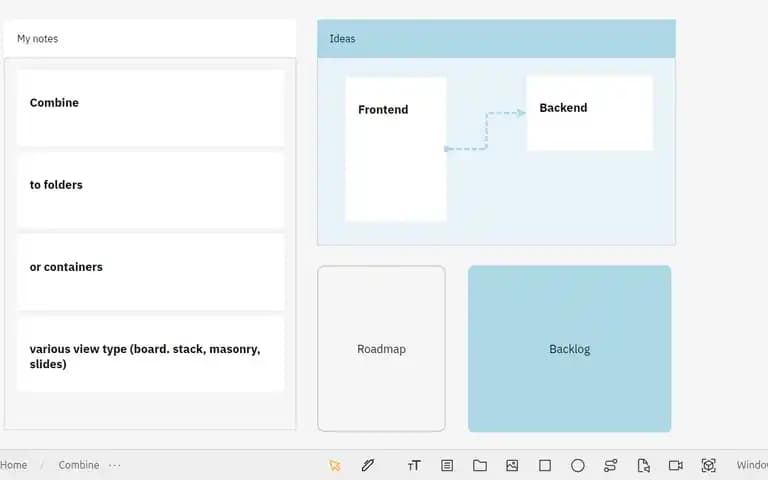The height and width of the screenshot is (480, 768).
Task: Click the Combine breadcrumb item
Action: tap(78, 465)
